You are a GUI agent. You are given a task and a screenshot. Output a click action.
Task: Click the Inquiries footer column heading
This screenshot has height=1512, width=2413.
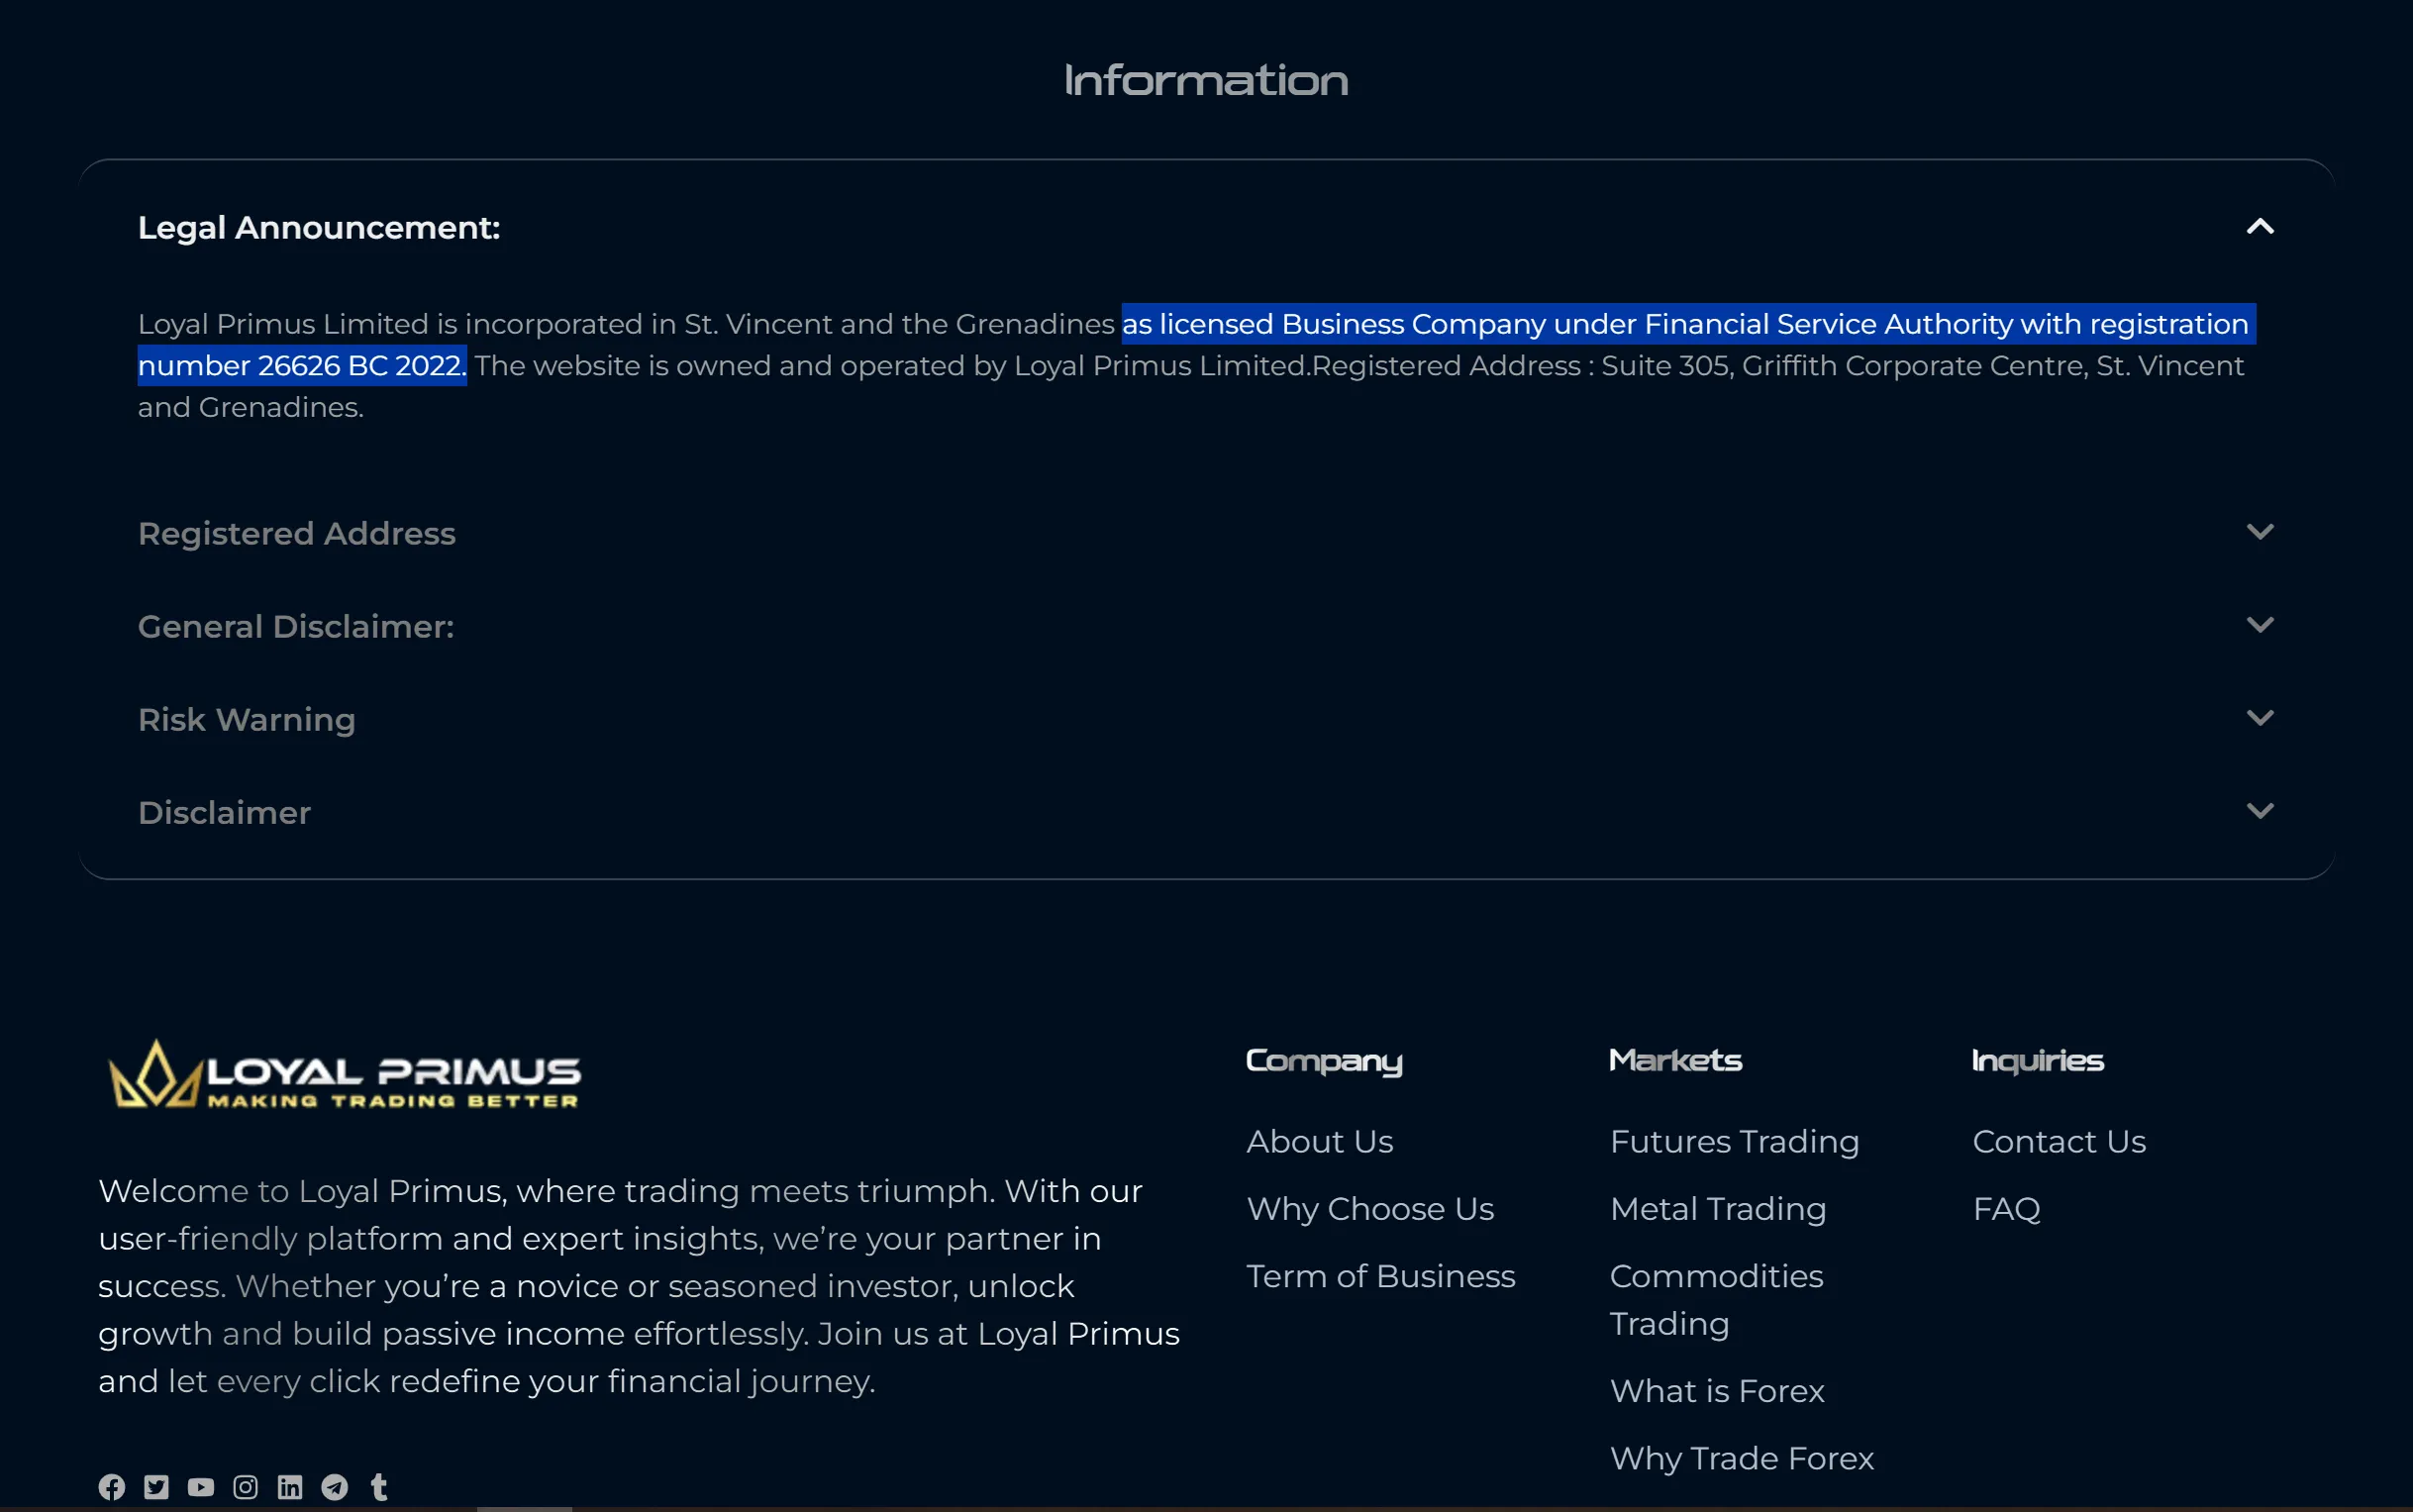click(x=2038, y=1061)
